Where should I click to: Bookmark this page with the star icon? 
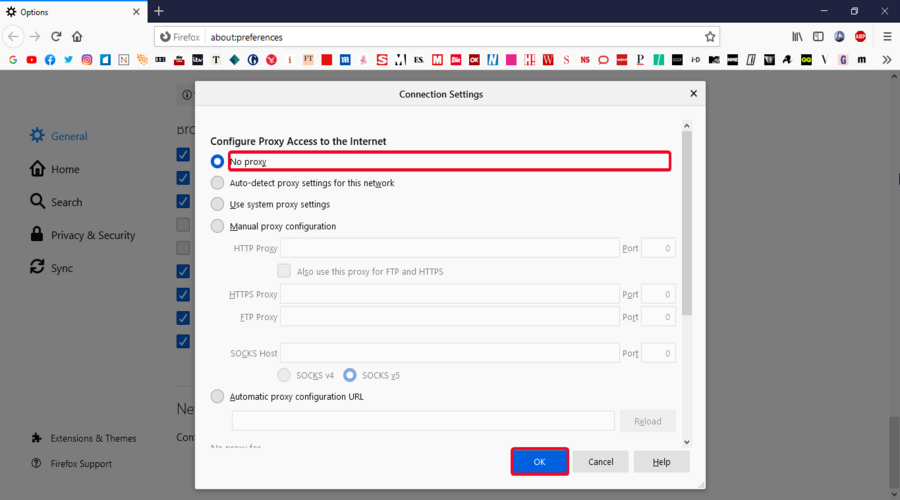(x=710, y=37)
